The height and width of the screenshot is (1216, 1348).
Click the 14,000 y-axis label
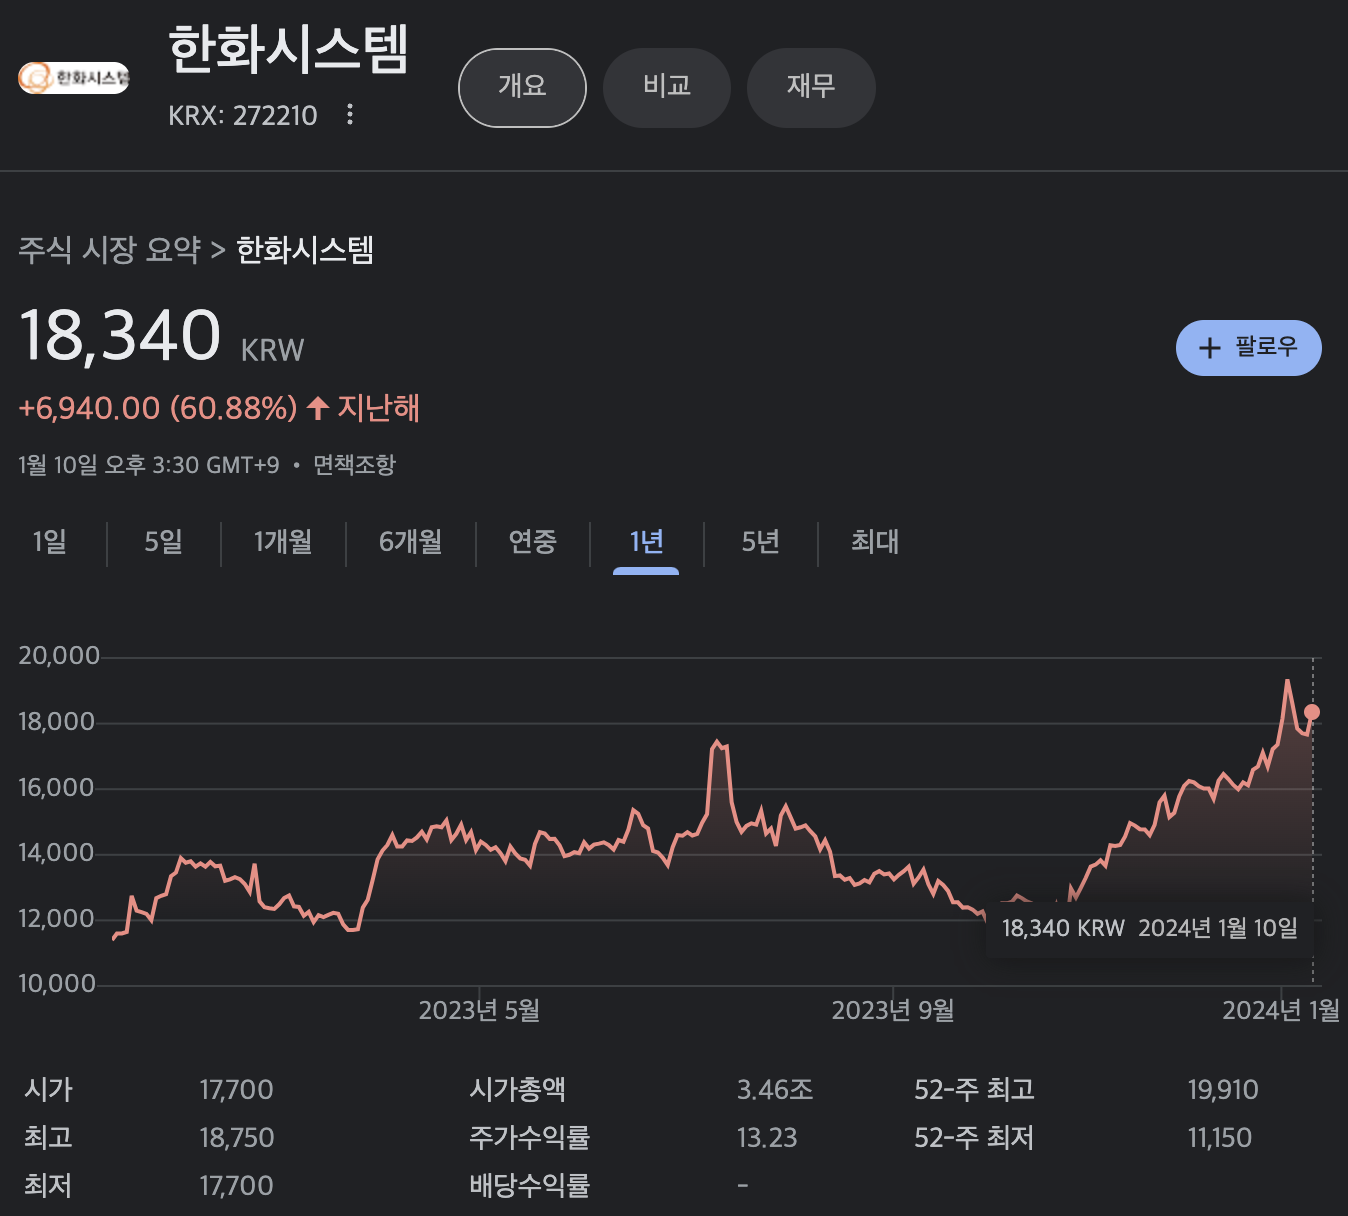56,853
